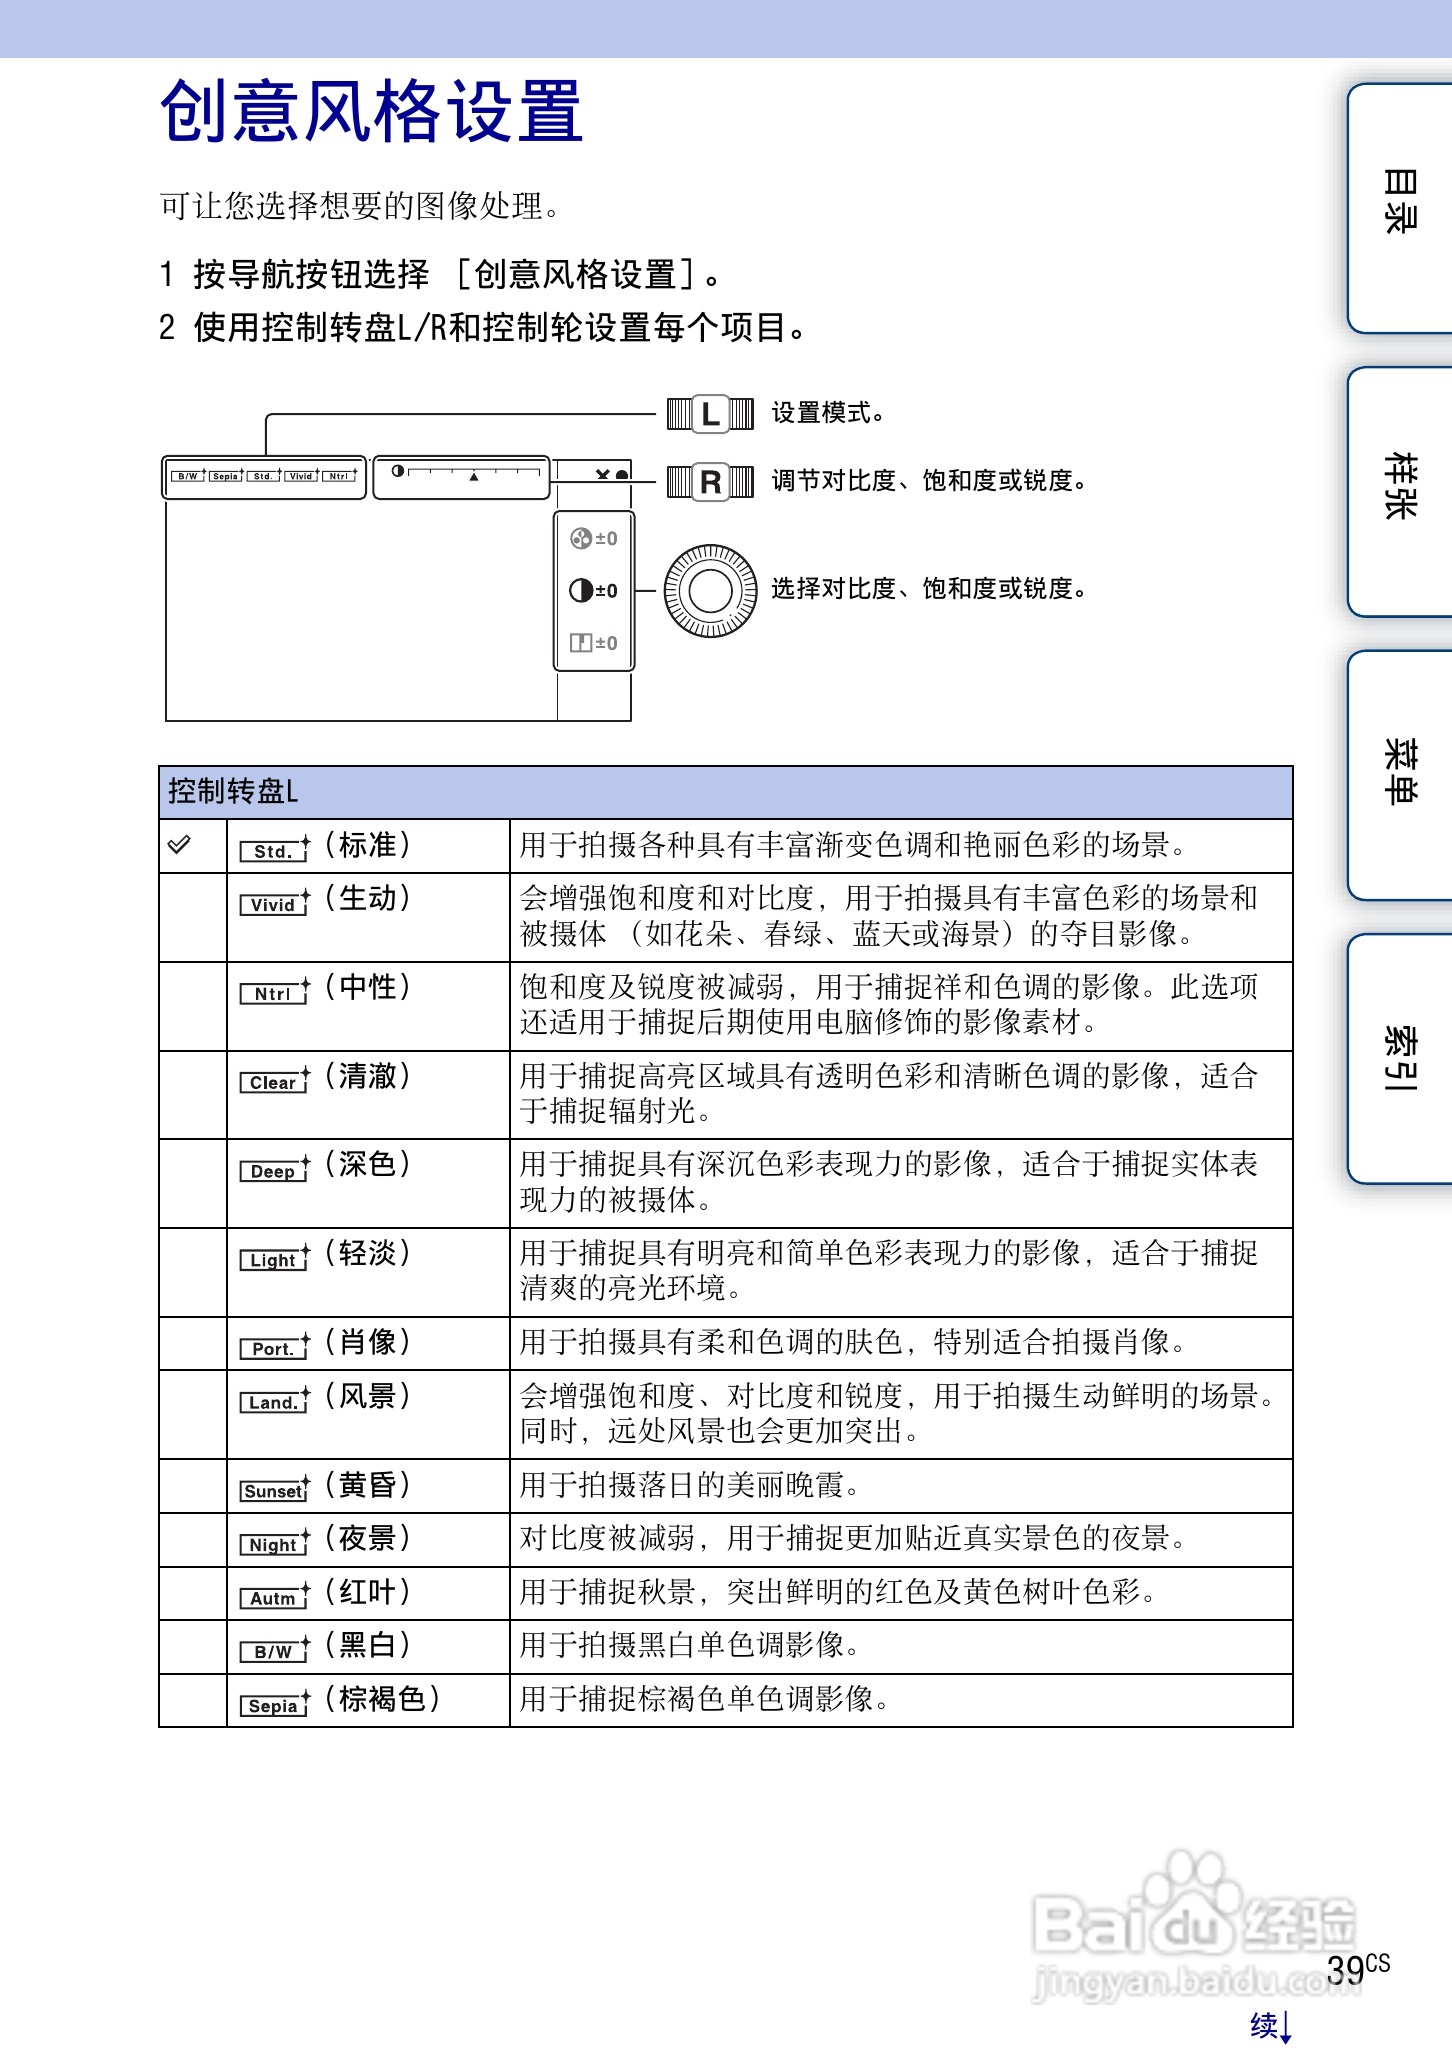Screen dimensions: 1452x2064
Task: Click the saturation ±0 icon in diagram
Action: tap(594, 539)
